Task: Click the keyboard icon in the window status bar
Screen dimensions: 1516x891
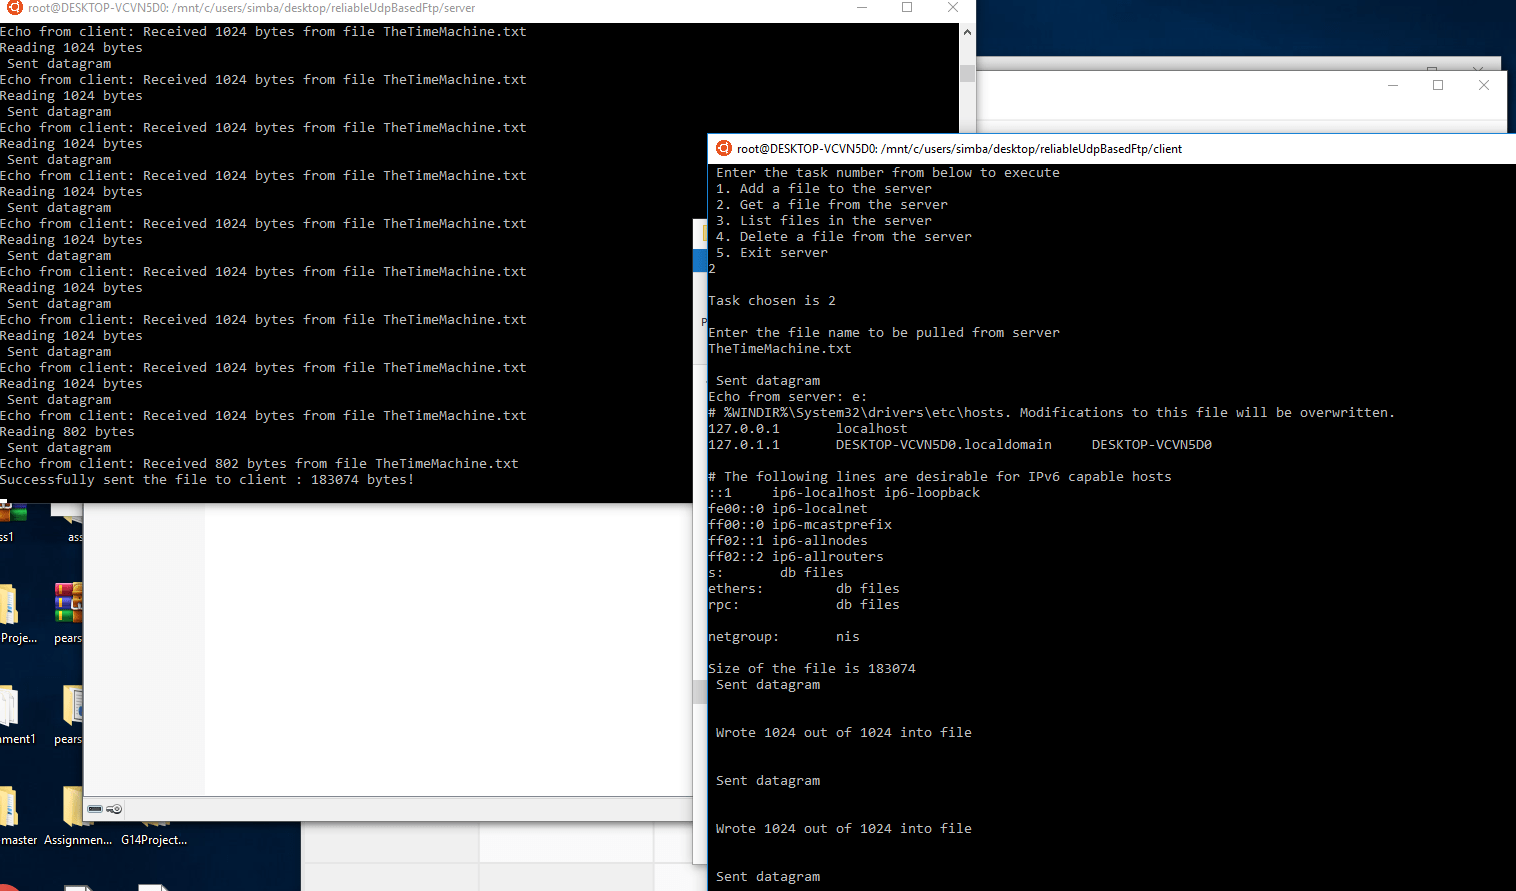Action: (x=95, y=809)
